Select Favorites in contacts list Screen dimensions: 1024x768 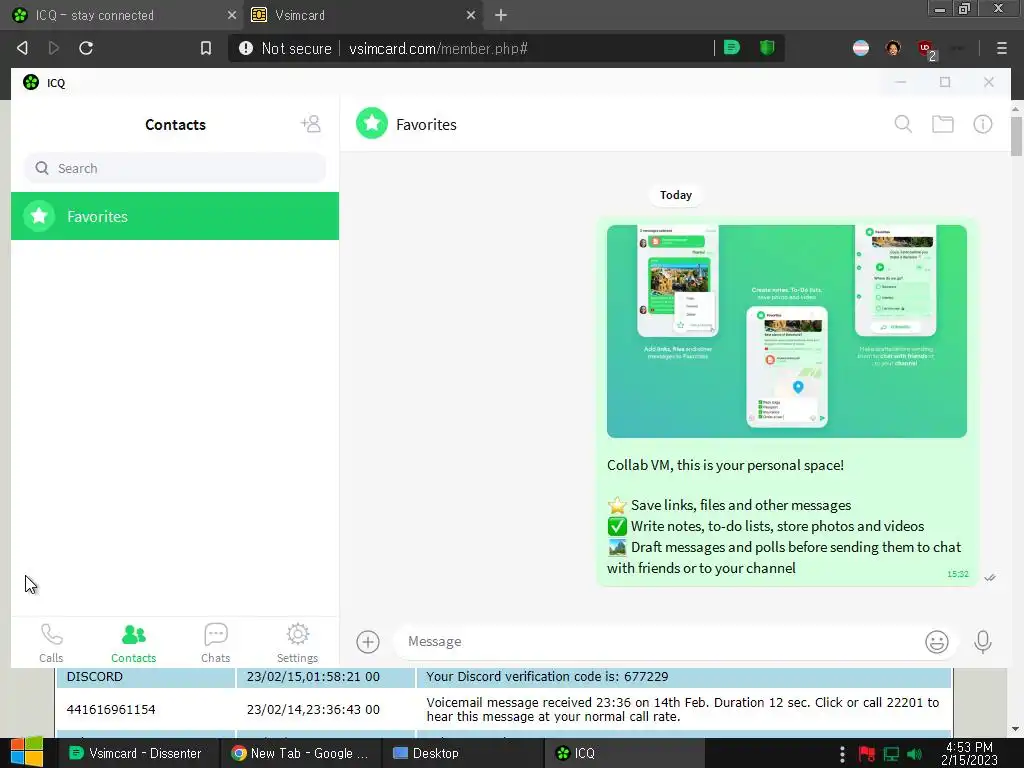coord(175,216)
